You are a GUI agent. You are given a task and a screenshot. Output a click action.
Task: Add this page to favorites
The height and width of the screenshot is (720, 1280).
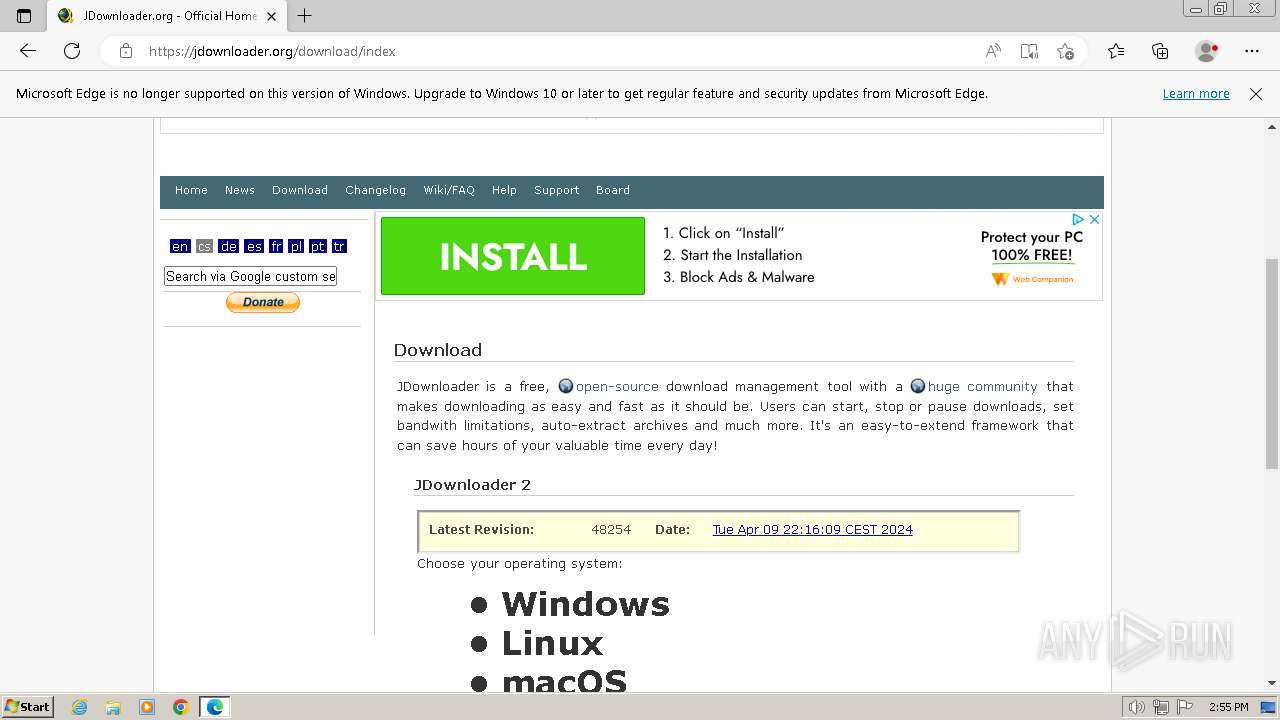pos(1065,51)
